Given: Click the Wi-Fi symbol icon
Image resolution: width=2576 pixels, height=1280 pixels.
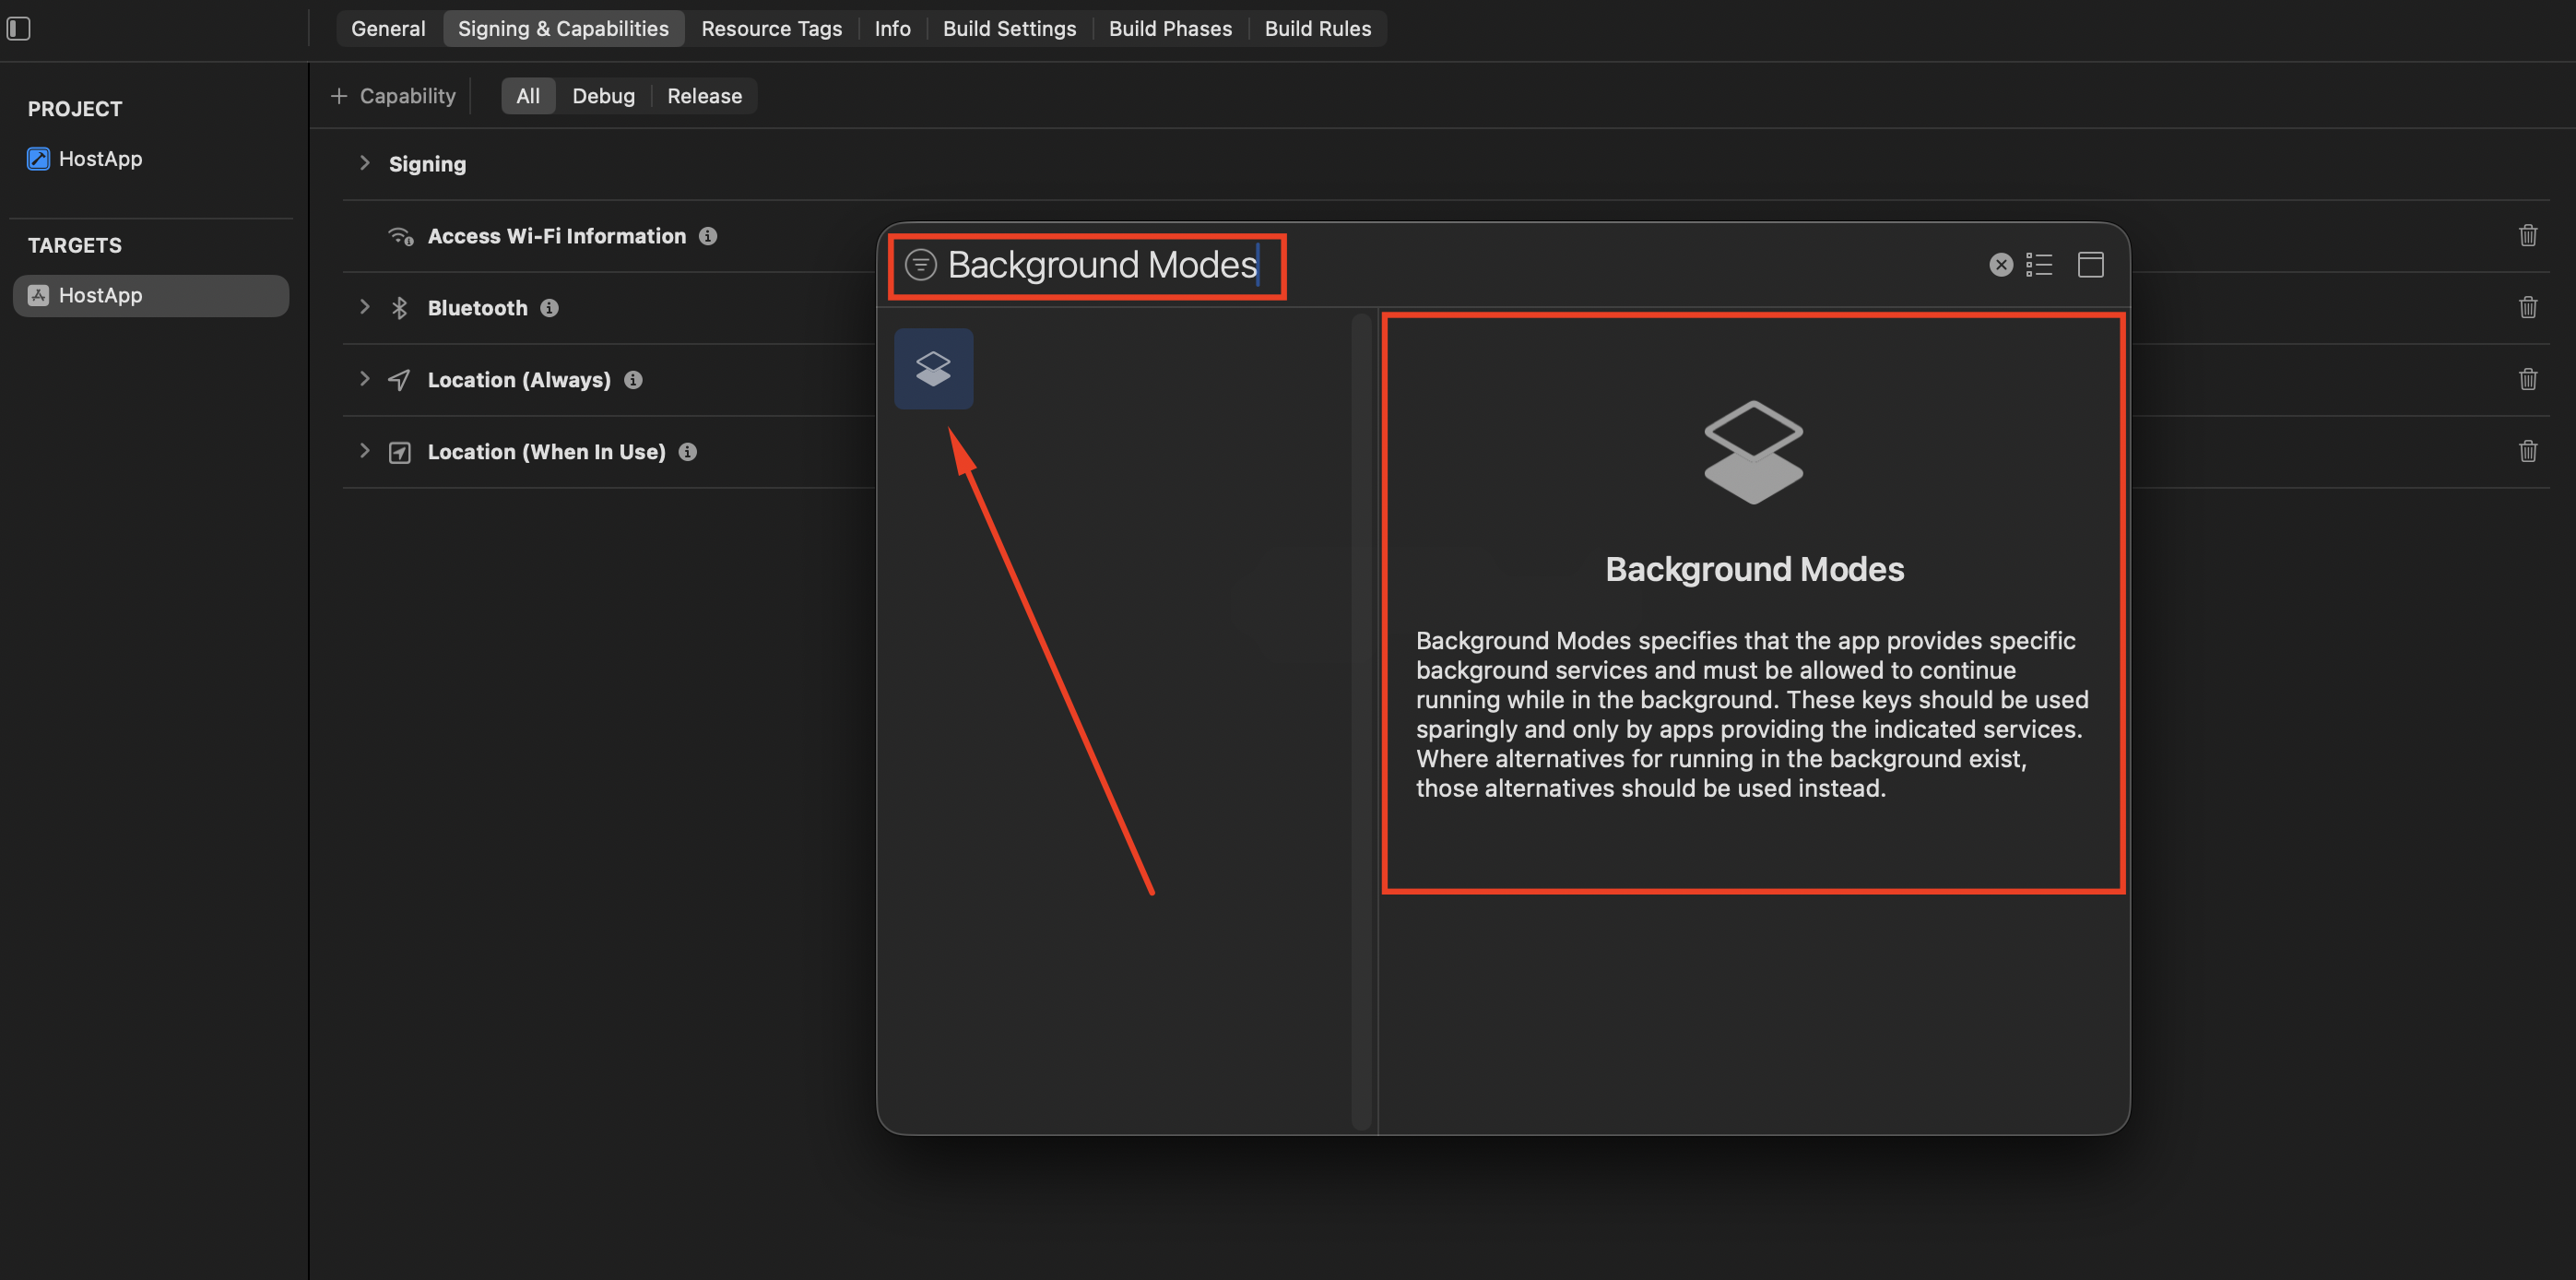Looking at the screenshot, I should coord(400,236).
